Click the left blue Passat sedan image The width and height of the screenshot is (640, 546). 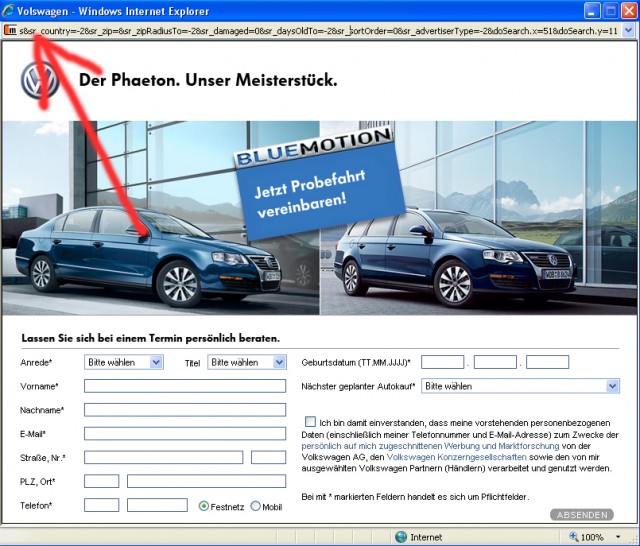[149, 257]
